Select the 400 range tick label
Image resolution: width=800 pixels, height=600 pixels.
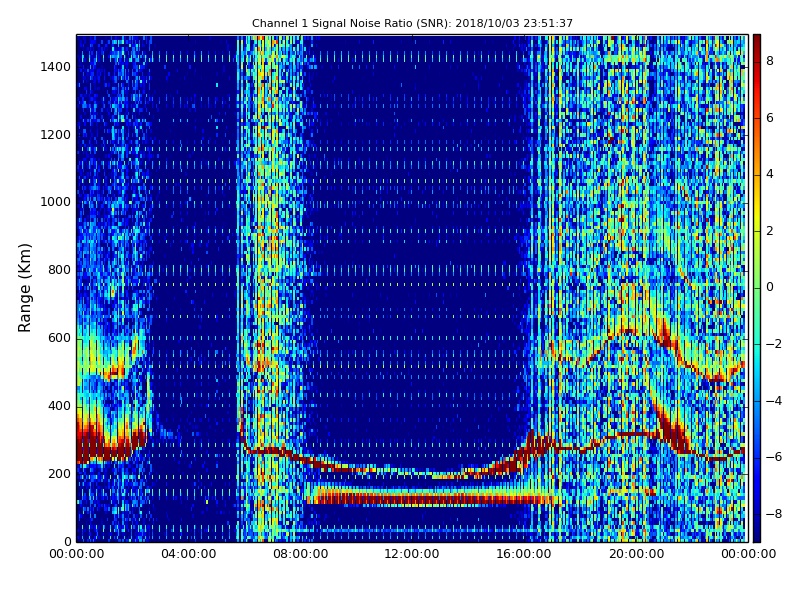pyautogui.click(x=59, y=406)
